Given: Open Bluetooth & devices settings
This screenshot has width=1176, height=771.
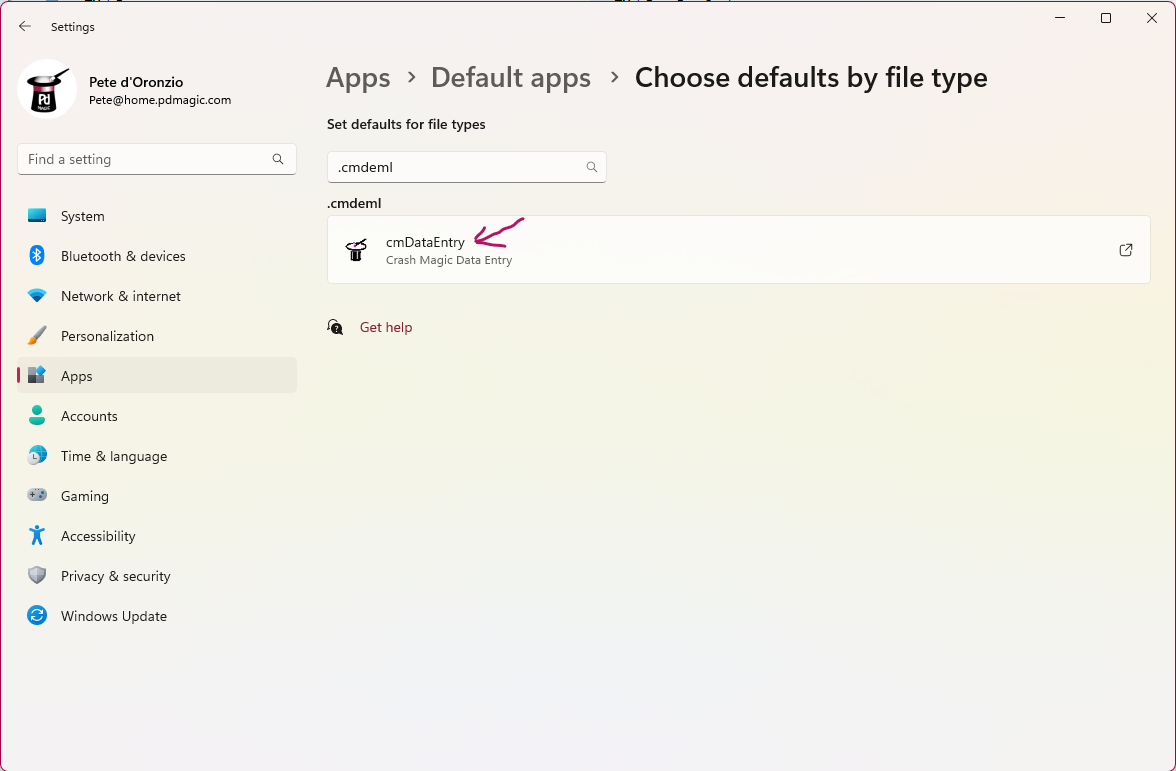Looking at the screenshot, I should (157, 256).
